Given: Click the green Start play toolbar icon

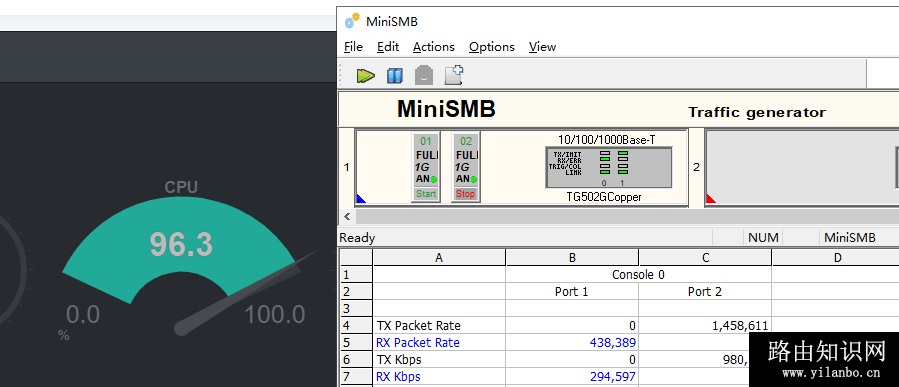Looking at the screenshot, I should pyautogui.click(x=365, y=75).
